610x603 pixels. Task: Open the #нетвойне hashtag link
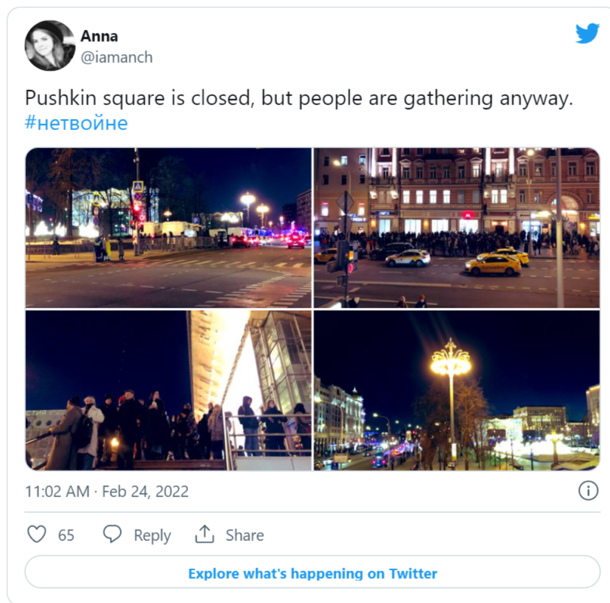[x=76, y=123]
